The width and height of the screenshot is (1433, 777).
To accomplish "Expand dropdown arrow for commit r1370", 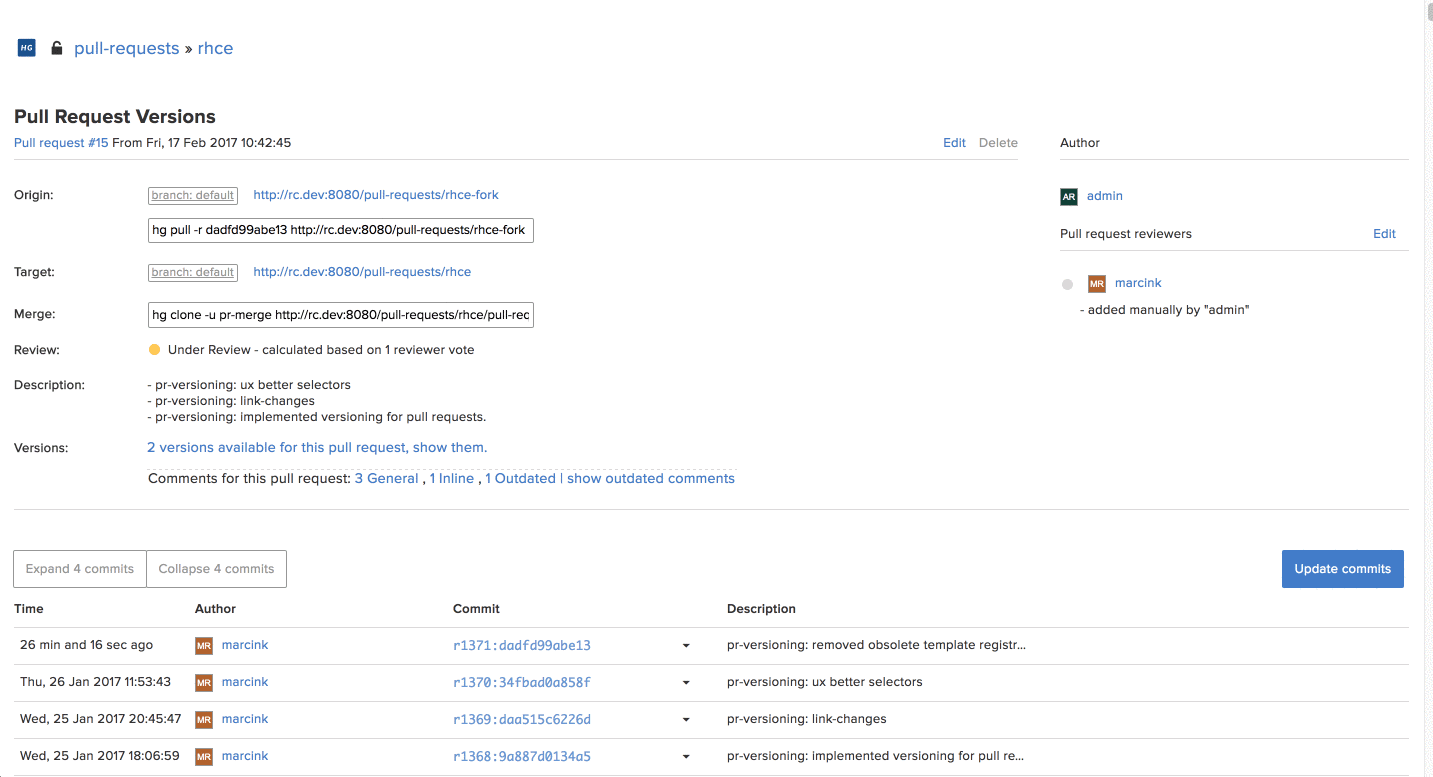I will pyautogui.click(x=686, y=683).
